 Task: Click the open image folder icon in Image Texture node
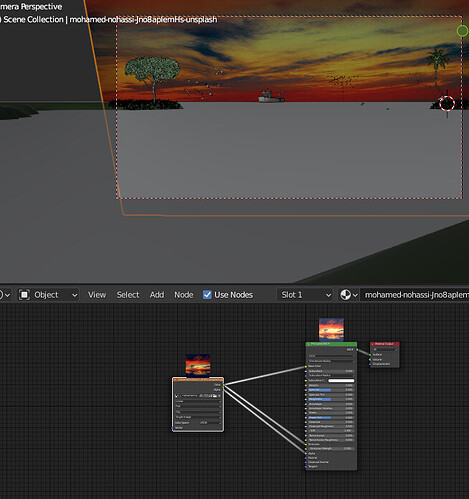point(215,396)
